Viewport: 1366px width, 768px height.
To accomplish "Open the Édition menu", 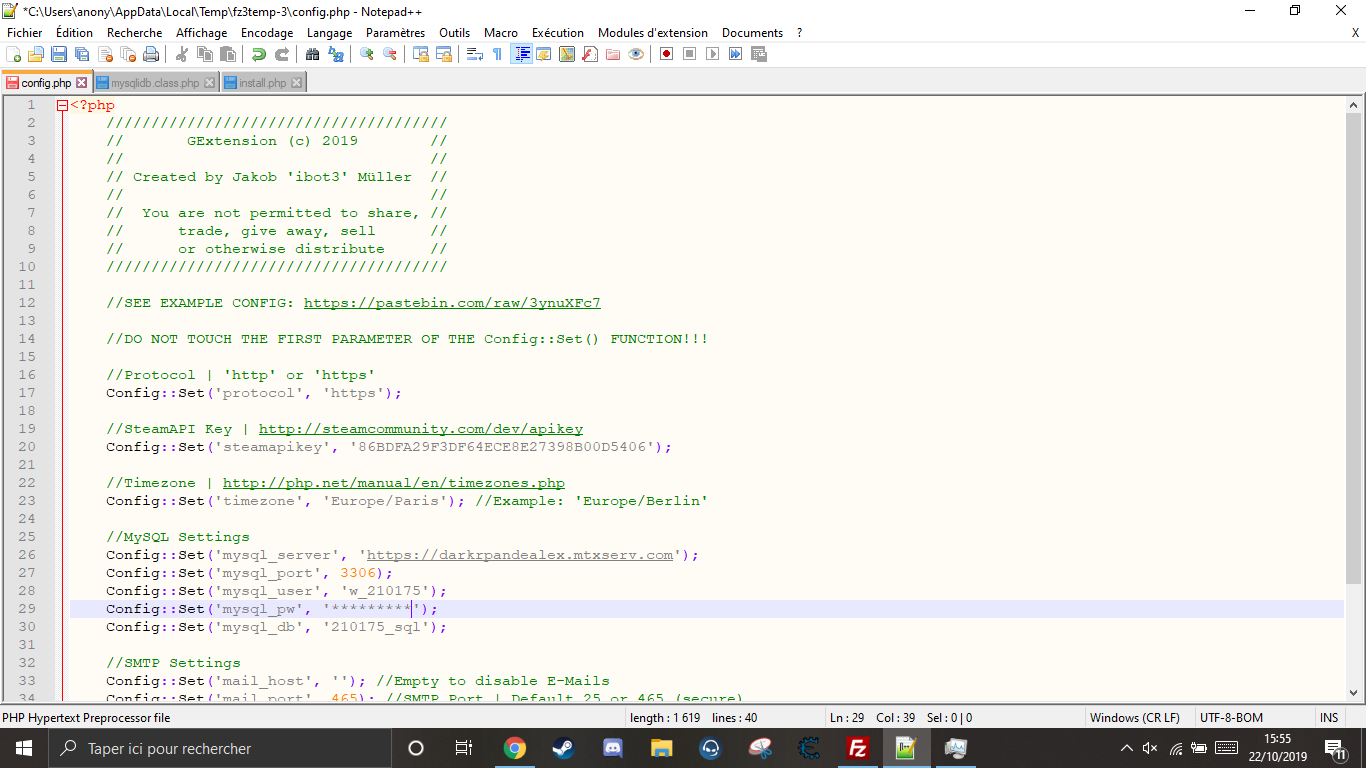I will pos(75,33).
